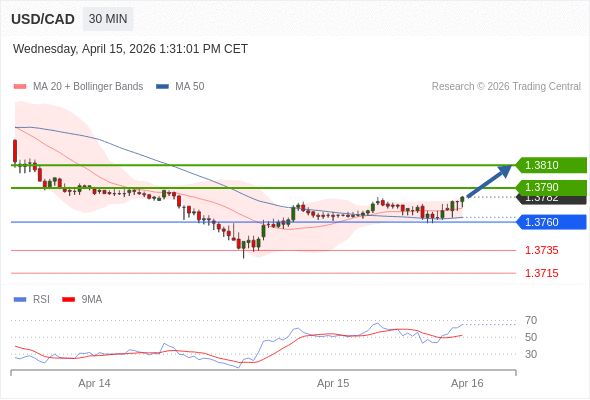Click the date and time line above the chart

point(130,49)
